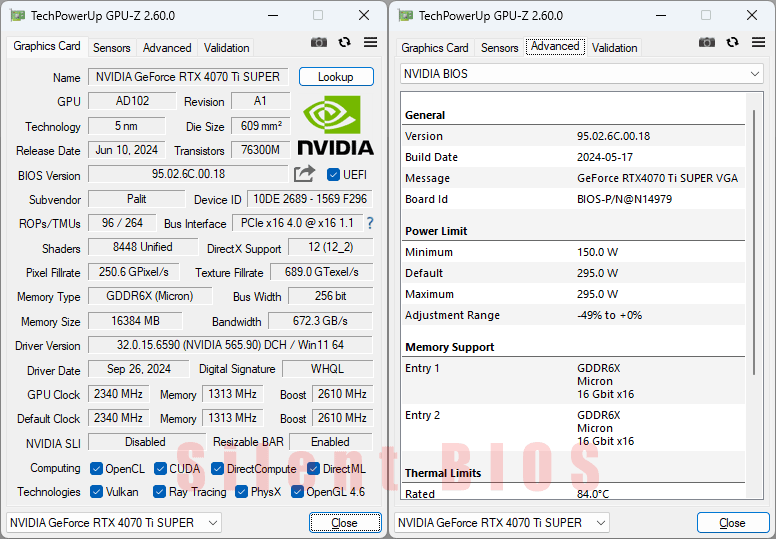Viewport: 776px width, 539px height.
Task: Toggle the PhysX checkbox
Action: [242, 491]
